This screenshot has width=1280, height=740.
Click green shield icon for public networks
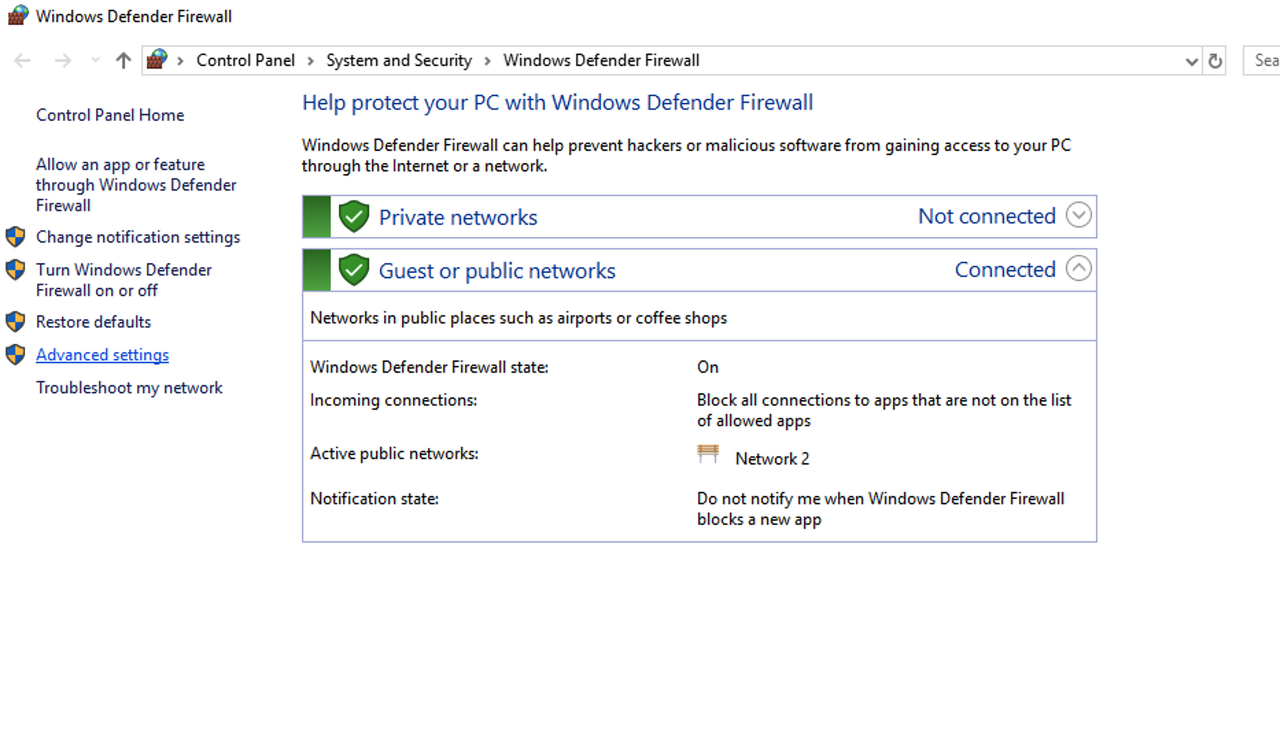(354, 270)
